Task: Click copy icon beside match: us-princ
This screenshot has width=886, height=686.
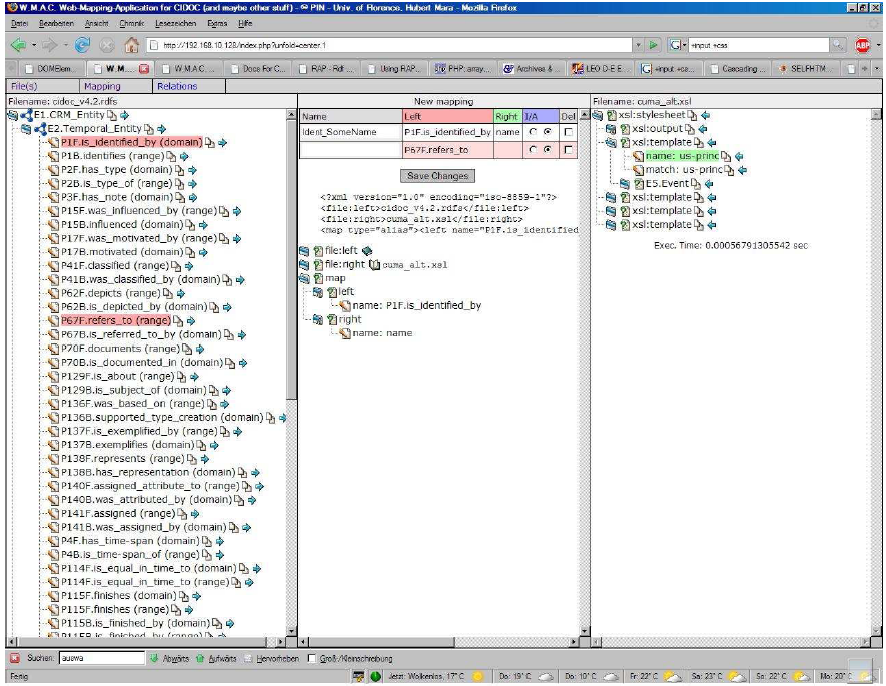Action: [729, 170]
